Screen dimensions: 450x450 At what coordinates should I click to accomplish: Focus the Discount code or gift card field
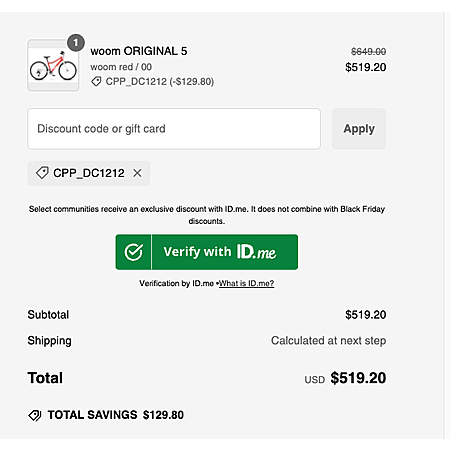coord(174,129)
